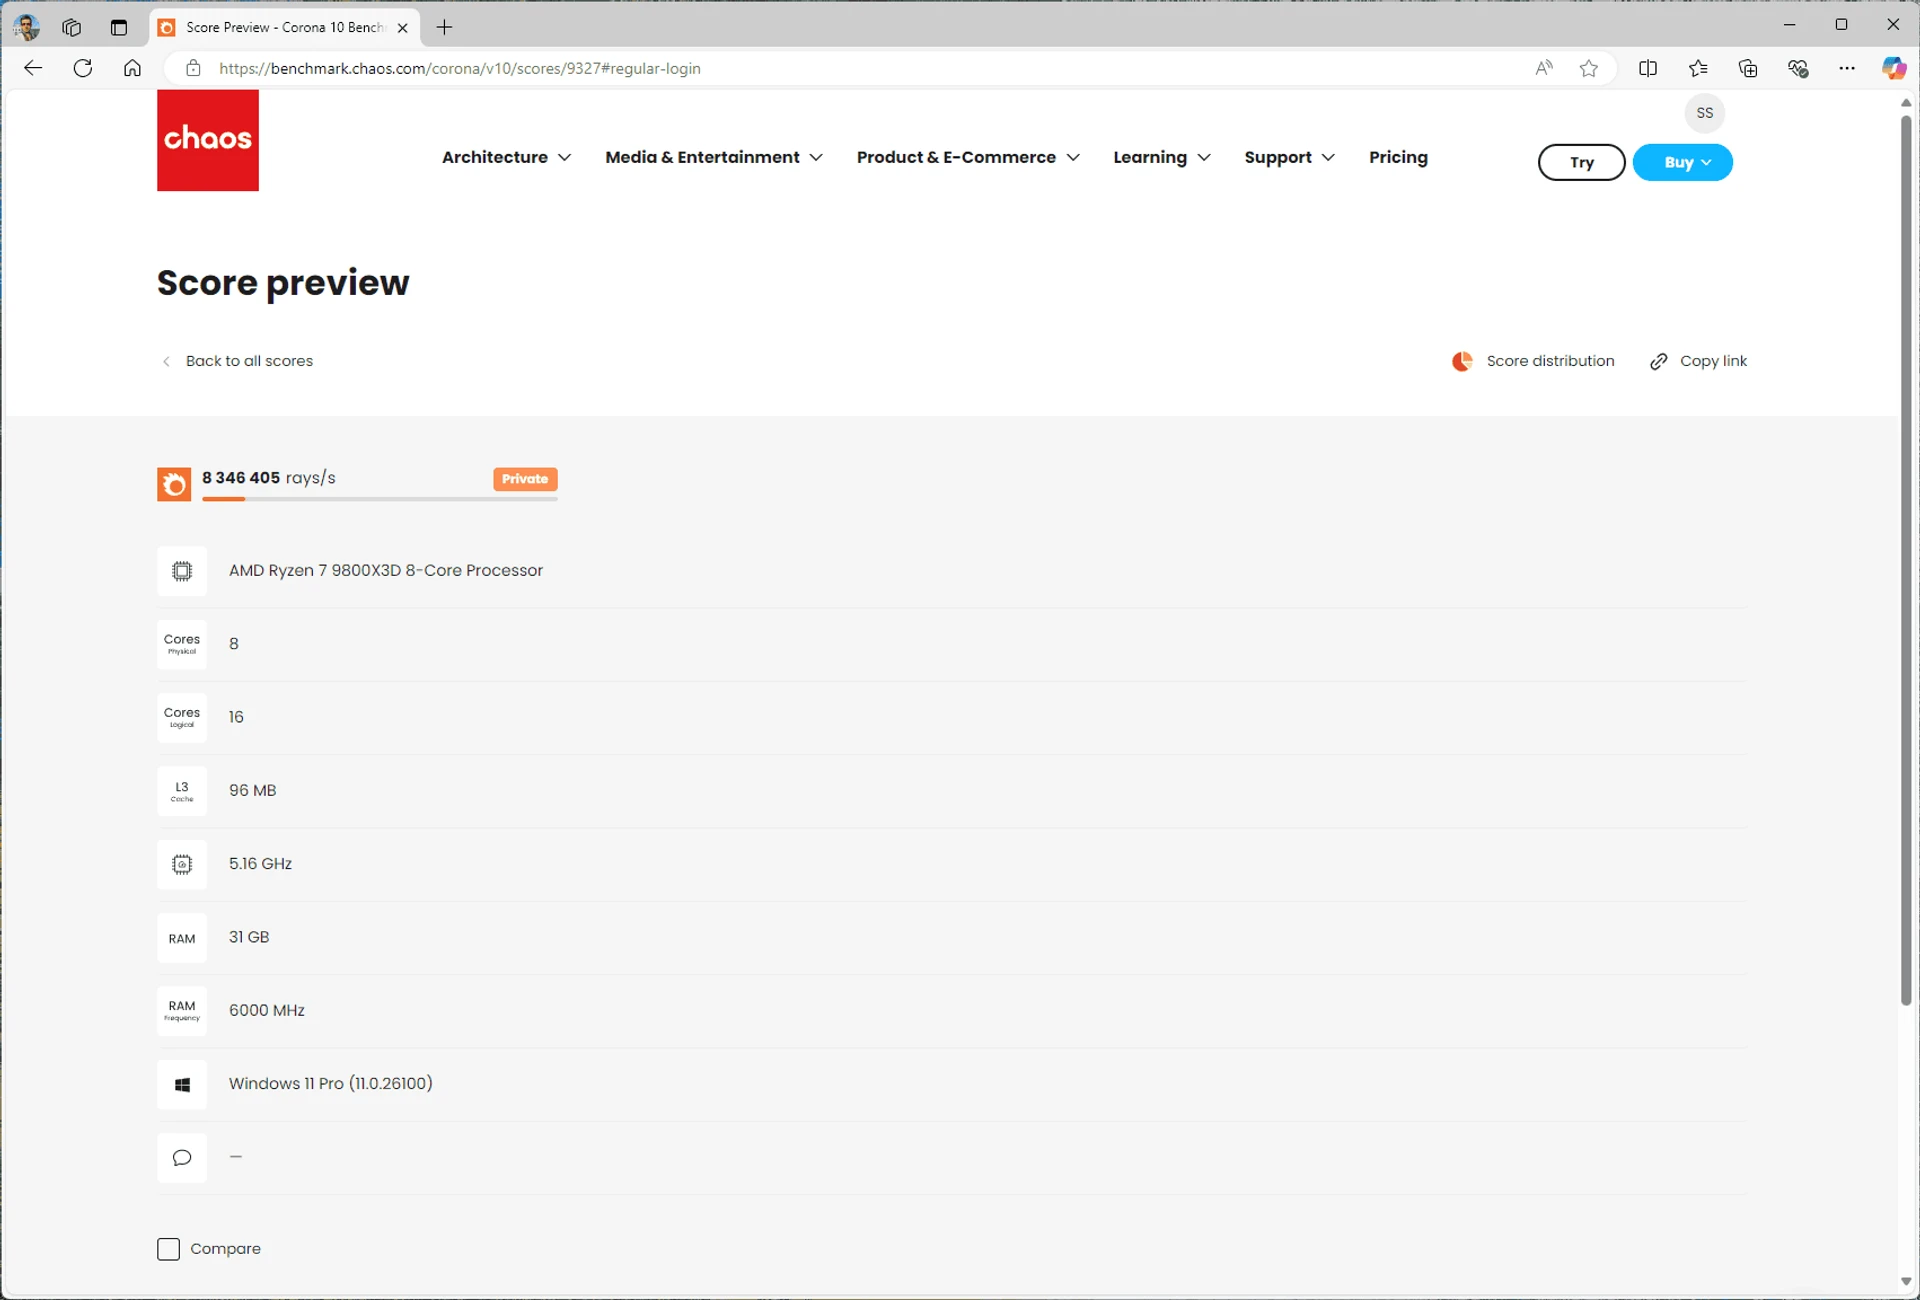Click the comment speech bubble icon
Viewport: 1920px width, 1300px height.
[x=182, y=1158]
